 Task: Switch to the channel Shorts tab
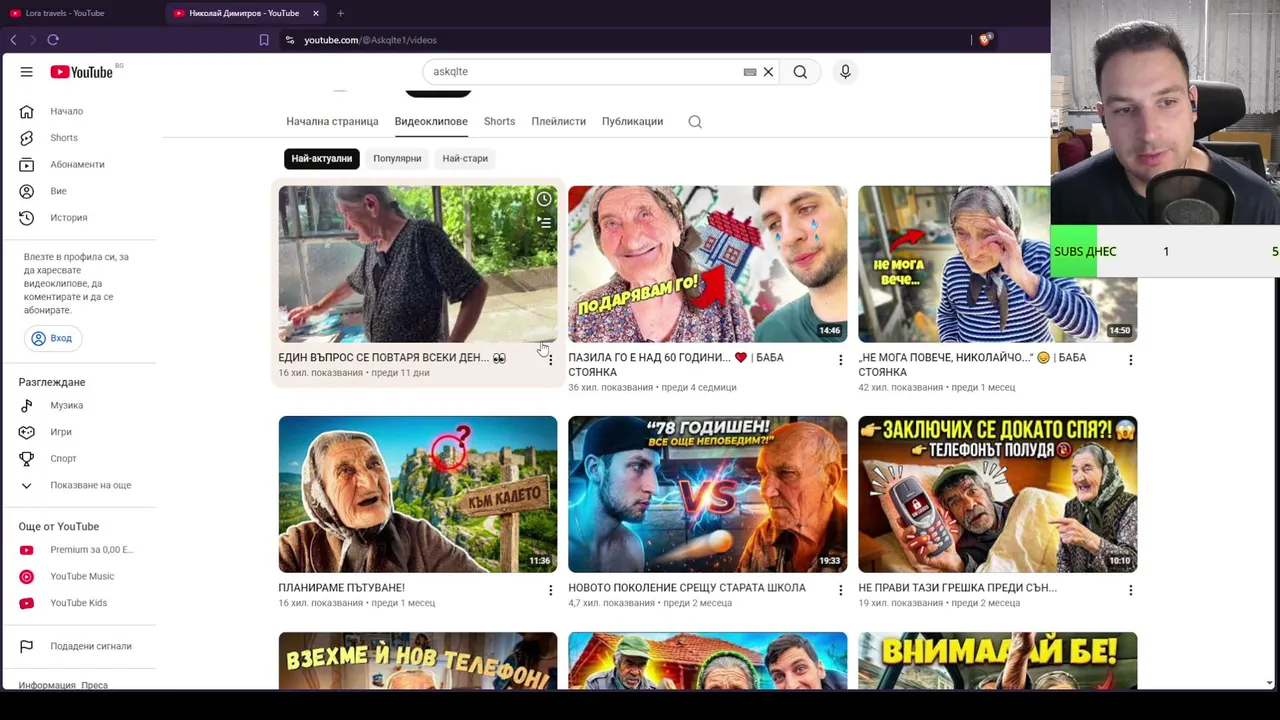pos(499,122)
